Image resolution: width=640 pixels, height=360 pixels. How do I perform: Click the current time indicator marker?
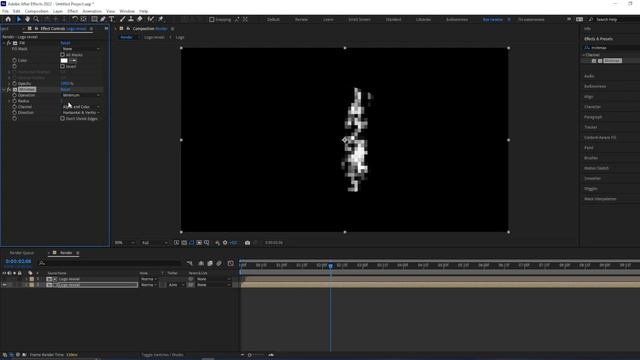[331, 266]
